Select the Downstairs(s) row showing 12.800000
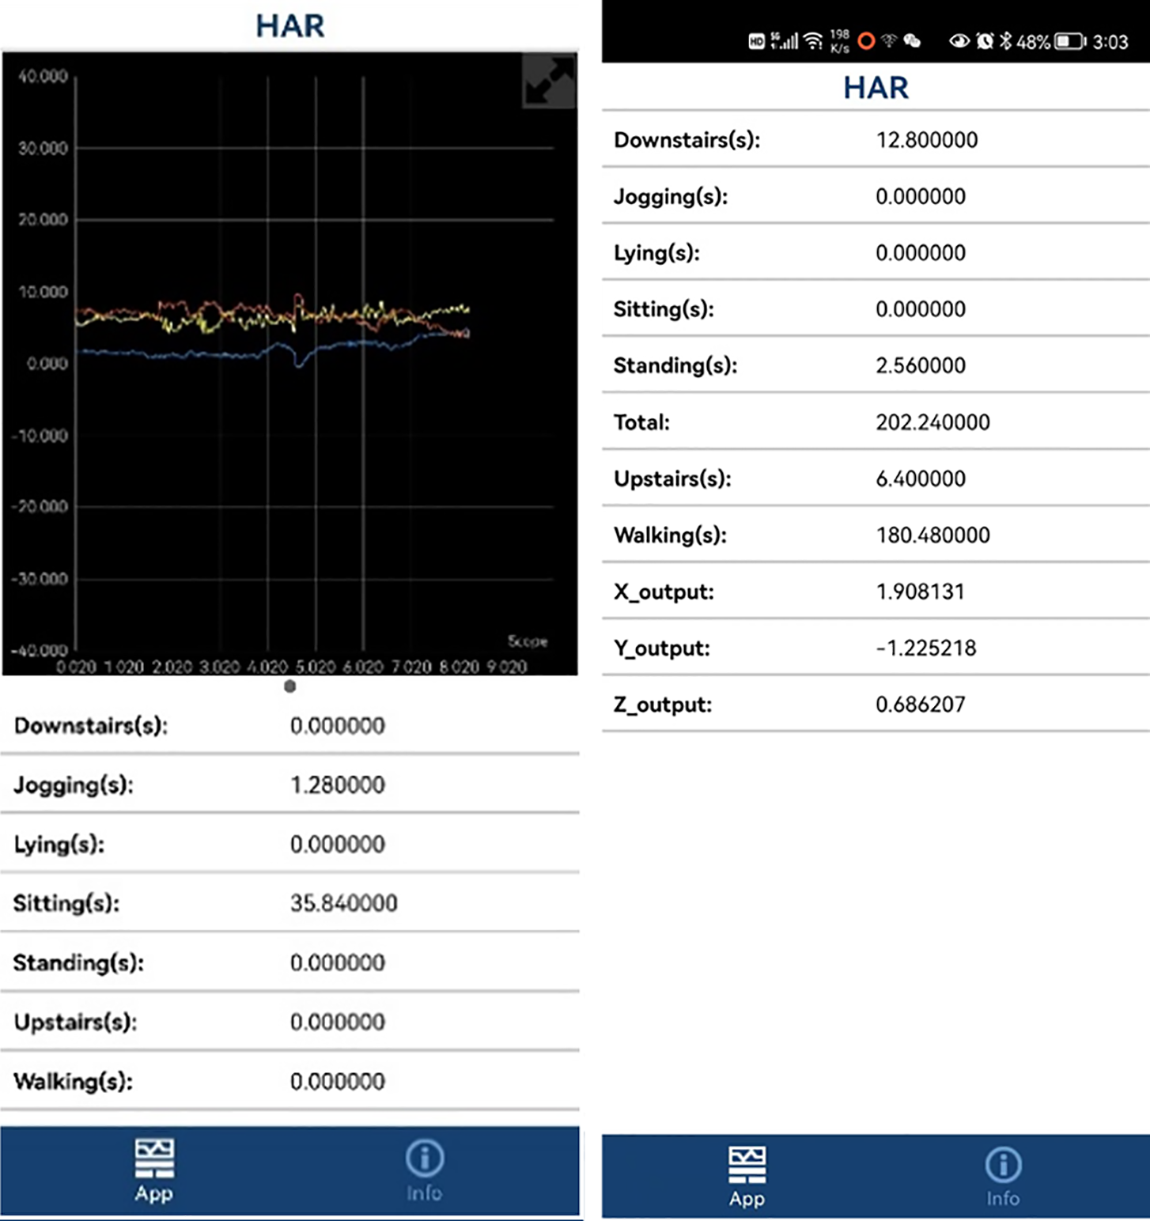Screen dimensions: 1150x1221 click(x=875, y=140)
